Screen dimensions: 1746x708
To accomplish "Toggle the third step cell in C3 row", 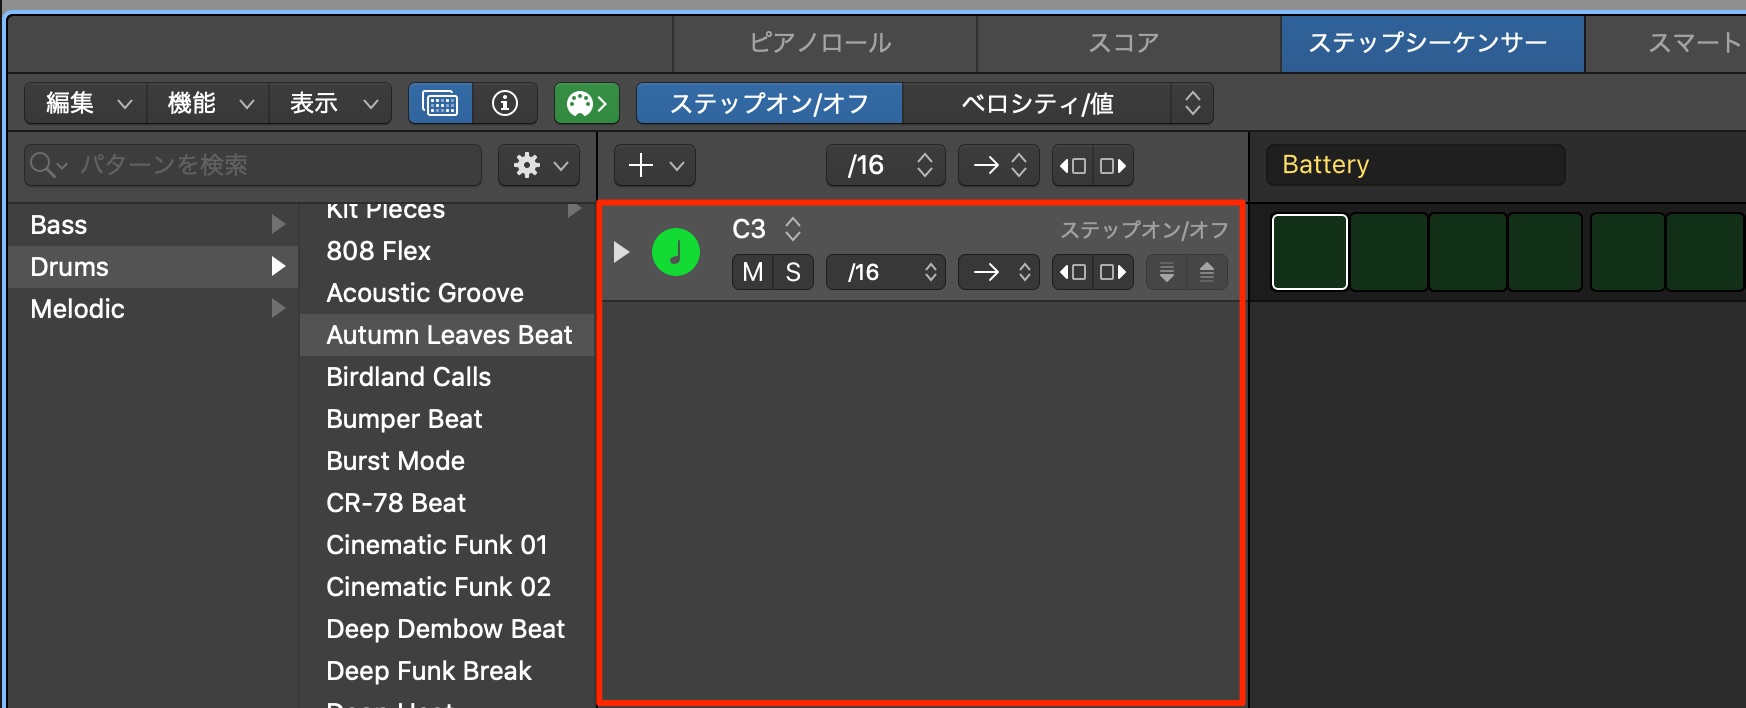I will click(1468, 252).
